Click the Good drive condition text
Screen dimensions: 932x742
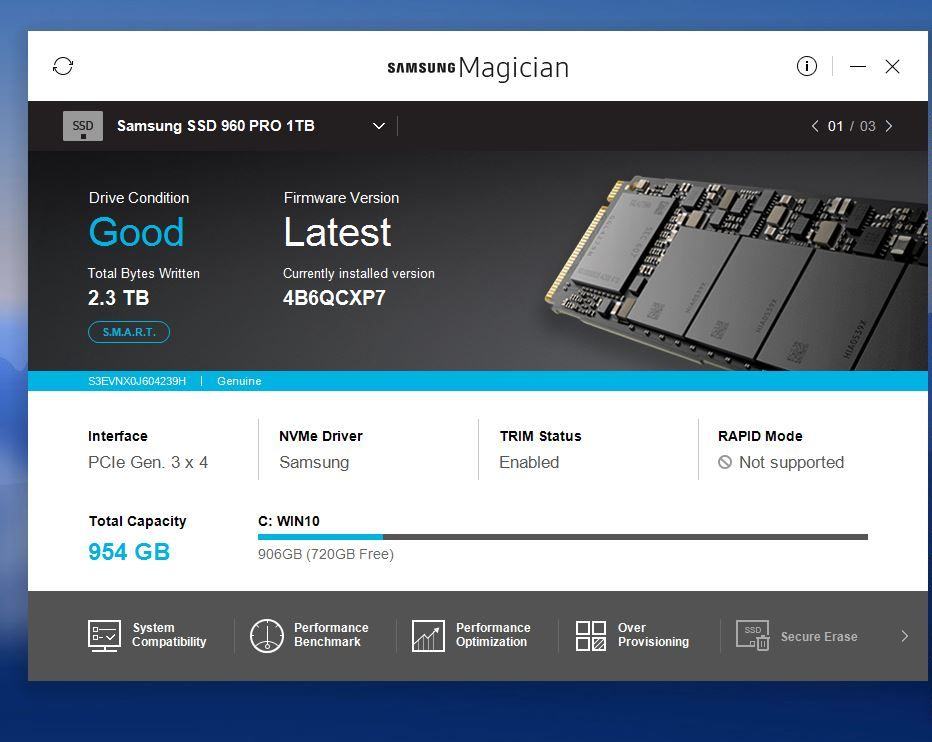137,232
